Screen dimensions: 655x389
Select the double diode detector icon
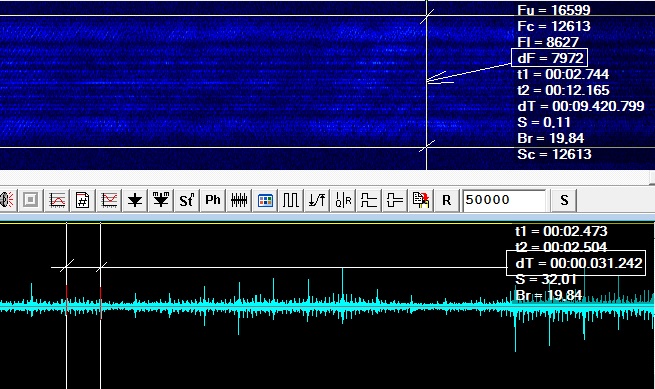coord(161,200)
